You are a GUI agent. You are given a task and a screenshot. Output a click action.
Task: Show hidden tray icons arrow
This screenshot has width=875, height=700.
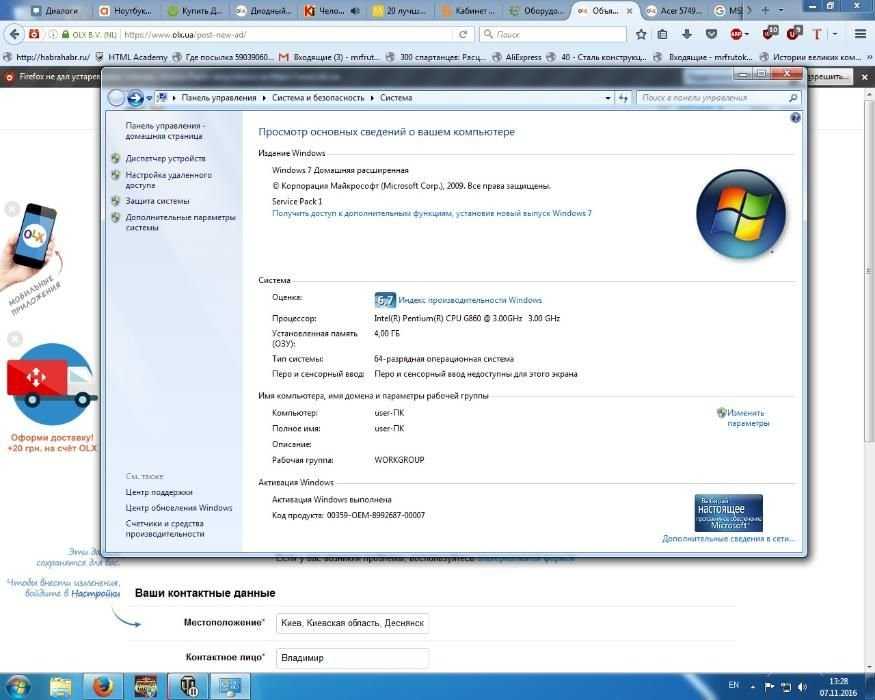[753, 687]
